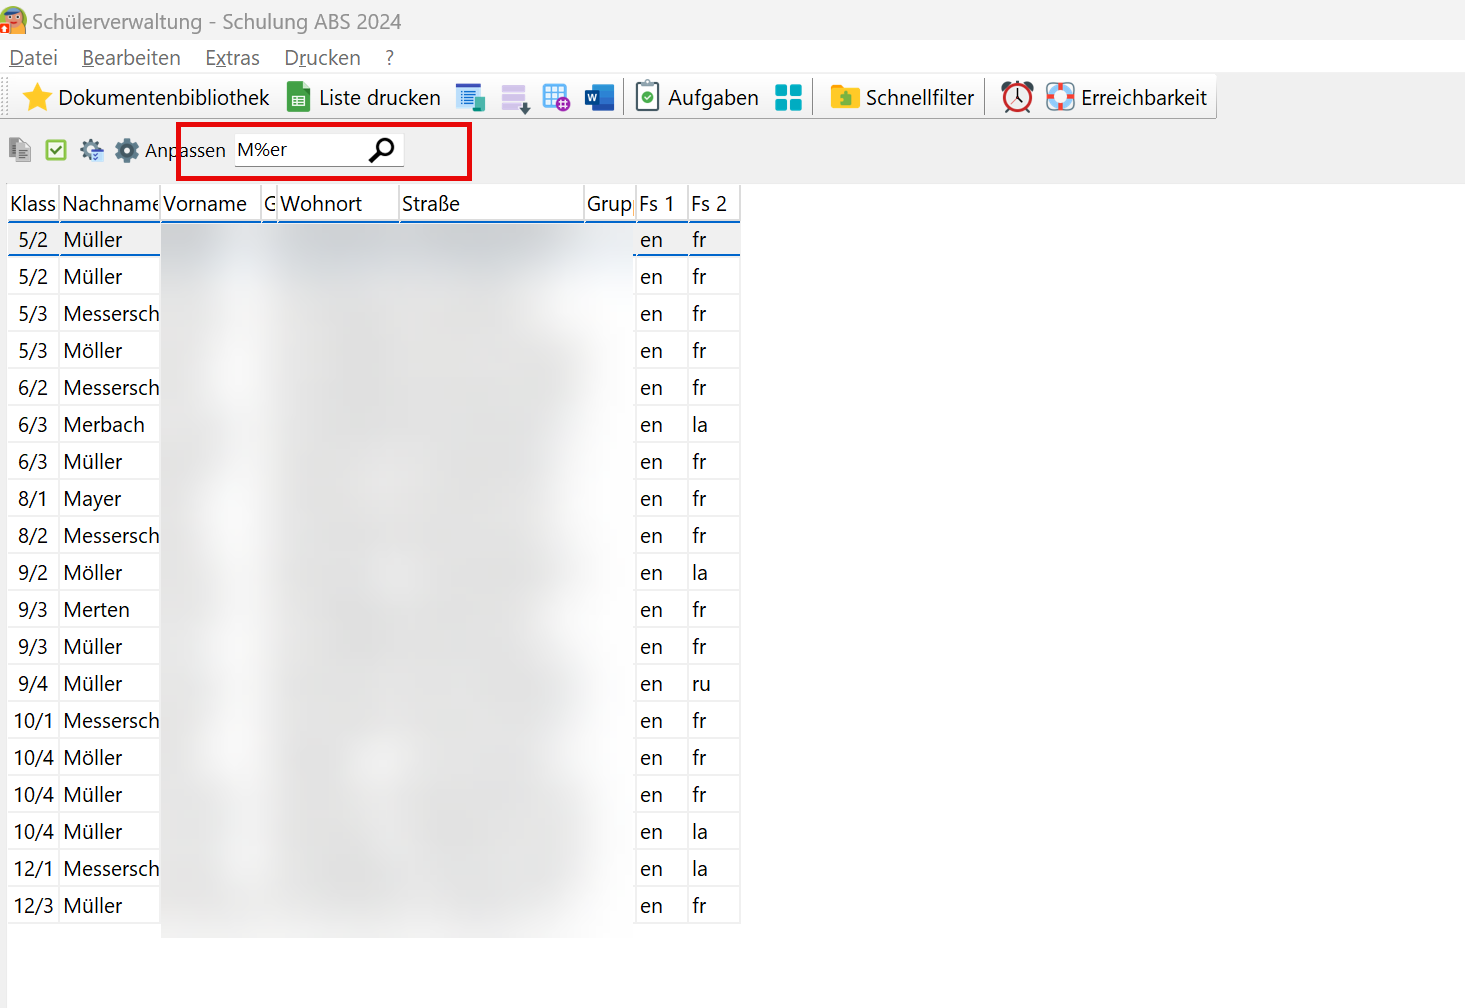Sort by the Wohnort column header
This screenshot has width=1465, height=1008.
[338, 204]
